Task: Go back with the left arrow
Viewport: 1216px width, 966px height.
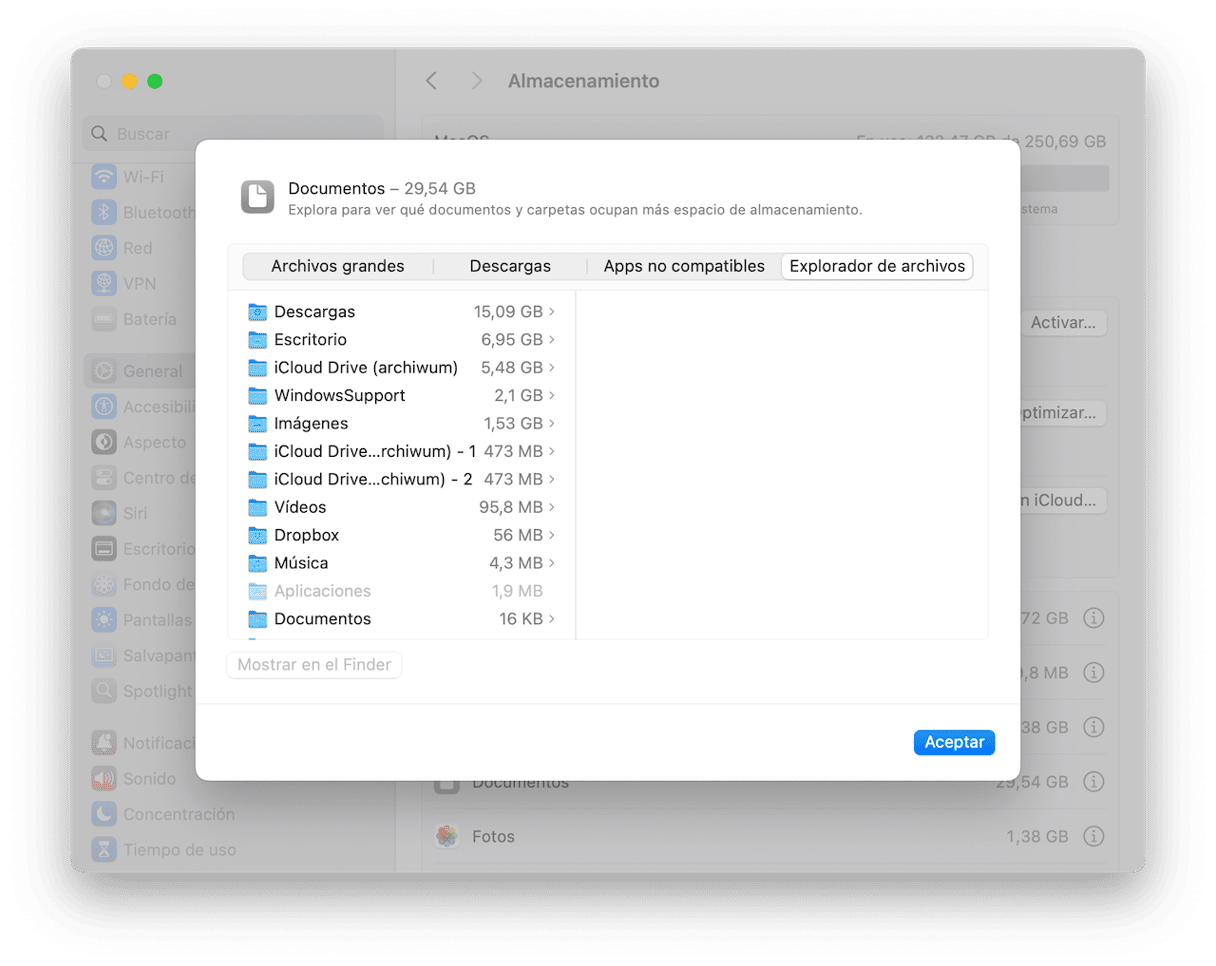Action: [431, 81]
